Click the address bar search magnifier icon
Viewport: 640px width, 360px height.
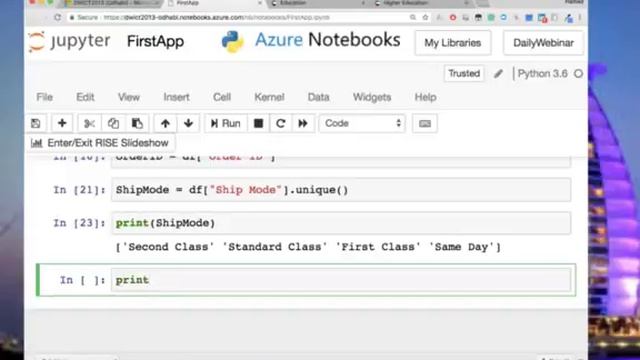tap(413, 18)
